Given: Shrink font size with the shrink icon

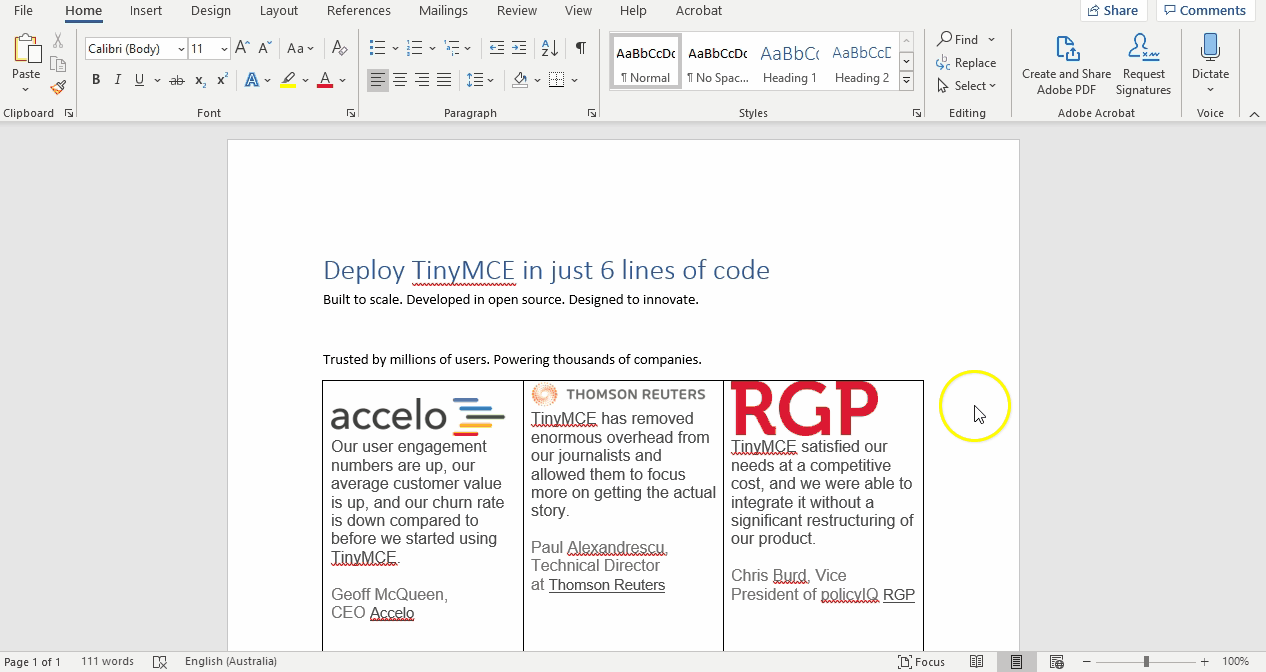Looking at the screenshot, I should pos(265,48).
